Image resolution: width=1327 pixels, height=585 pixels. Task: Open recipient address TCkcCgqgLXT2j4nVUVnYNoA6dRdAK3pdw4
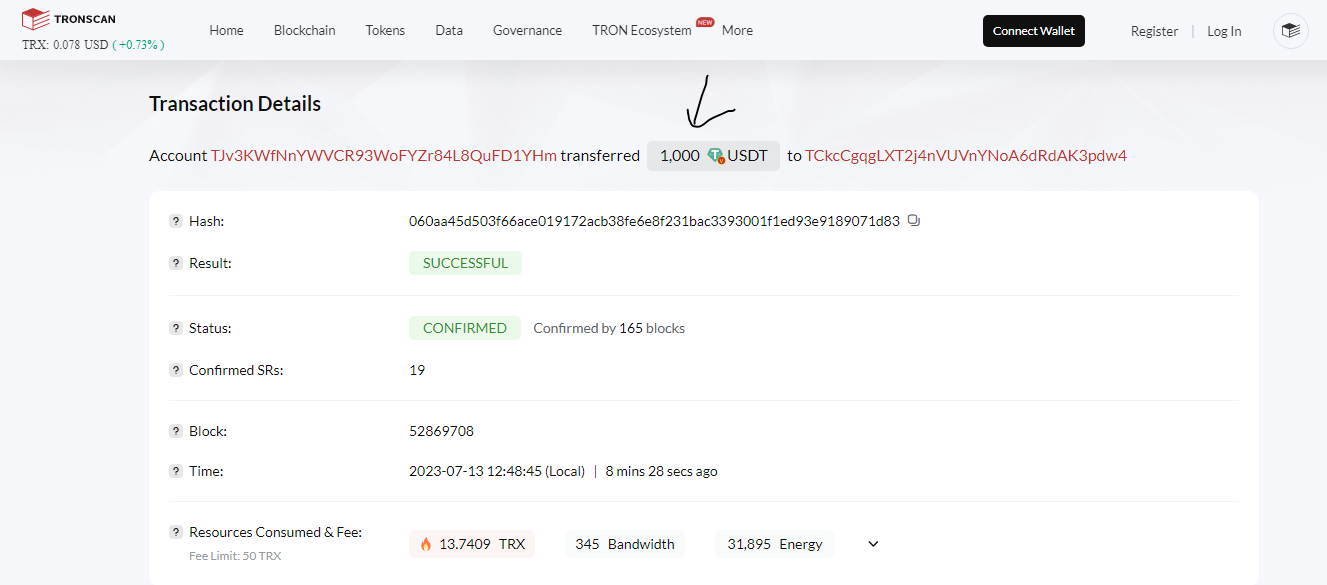point(966,155)
